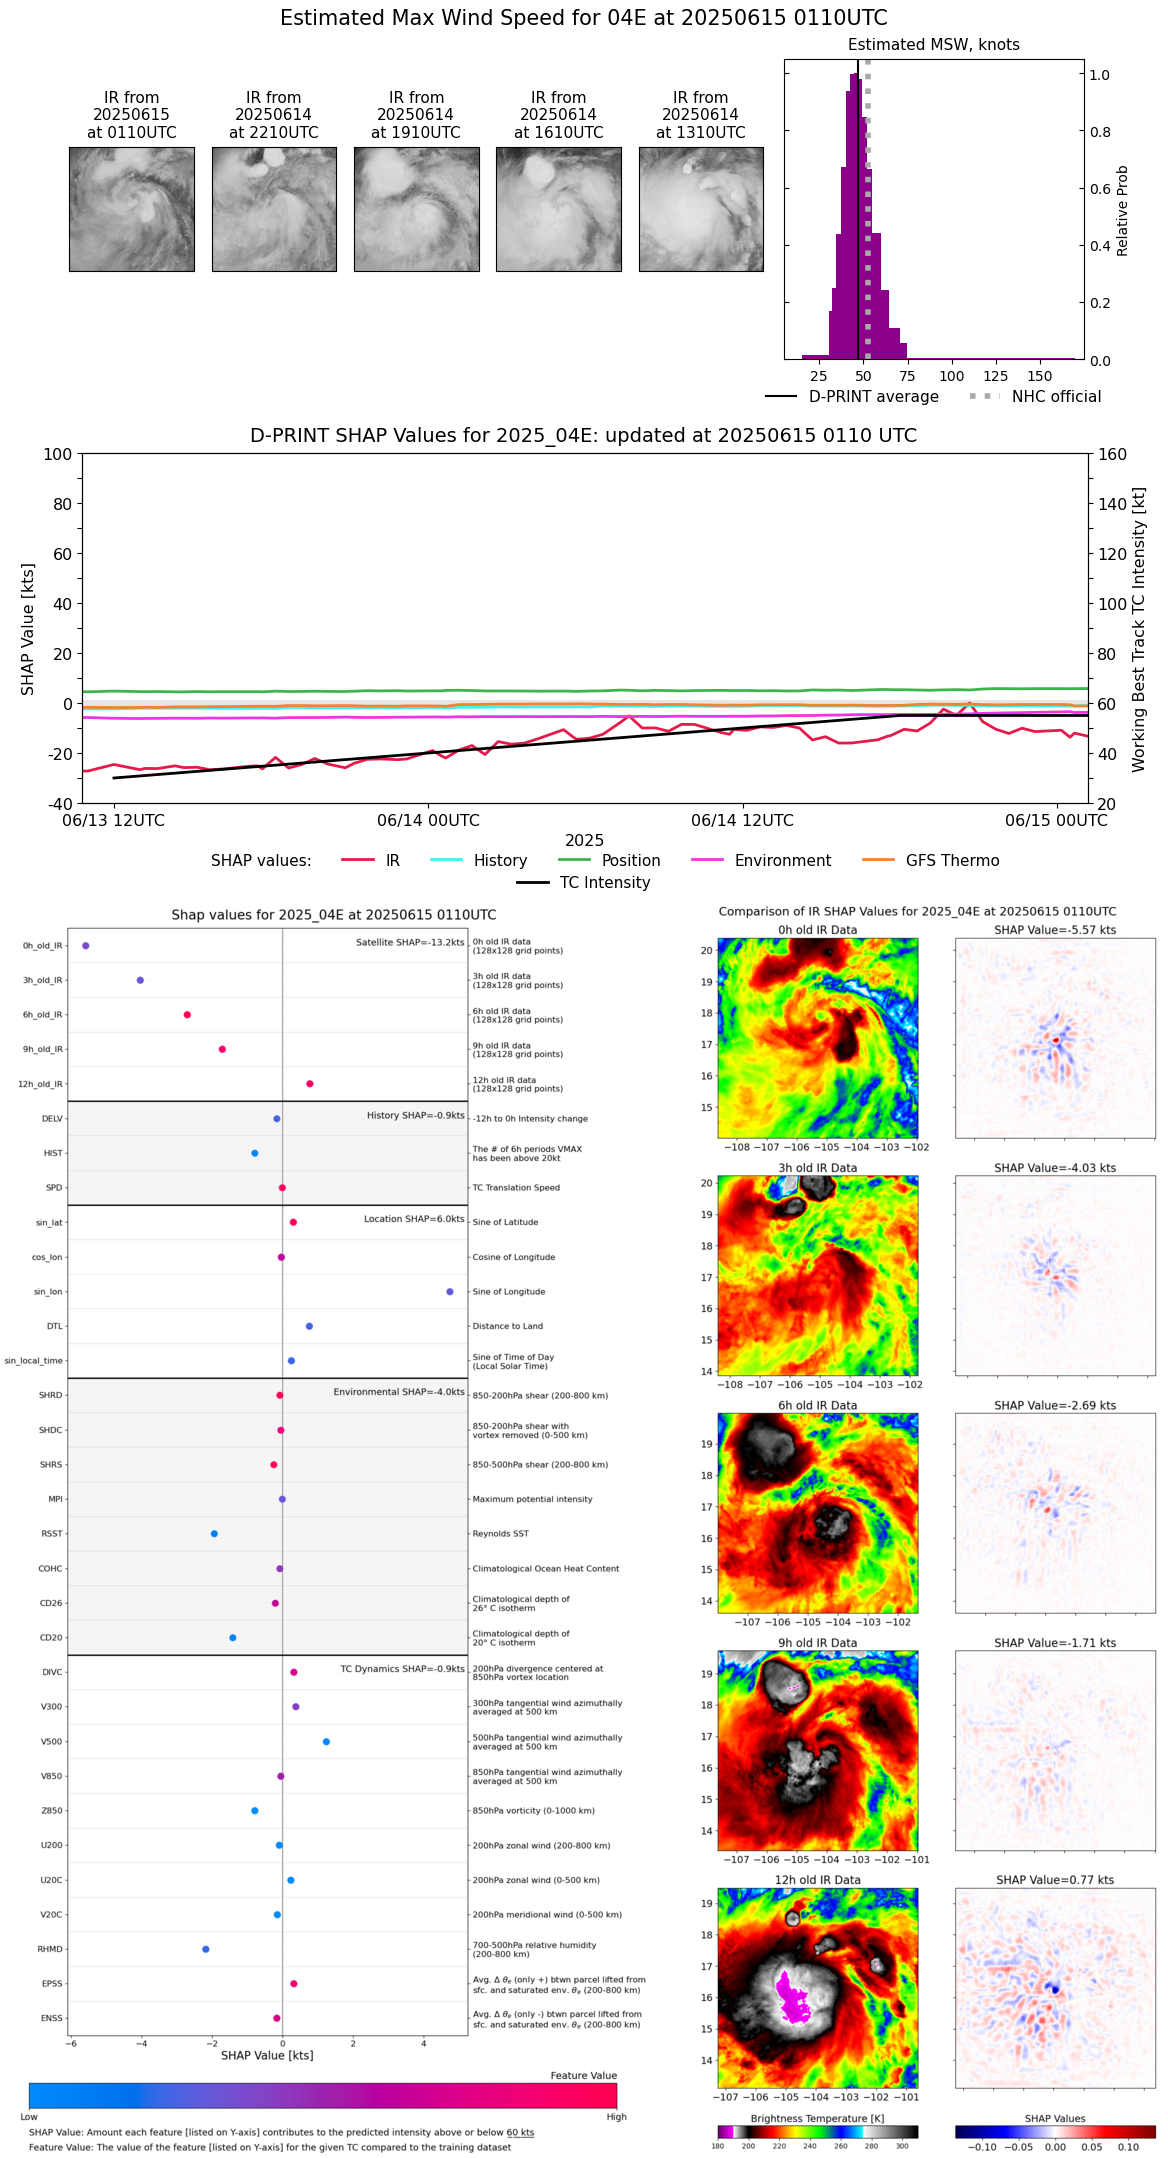Click the magenta Environment legend marker
This screenshot has height=2158, width=1168.
(x=707, y=860)
